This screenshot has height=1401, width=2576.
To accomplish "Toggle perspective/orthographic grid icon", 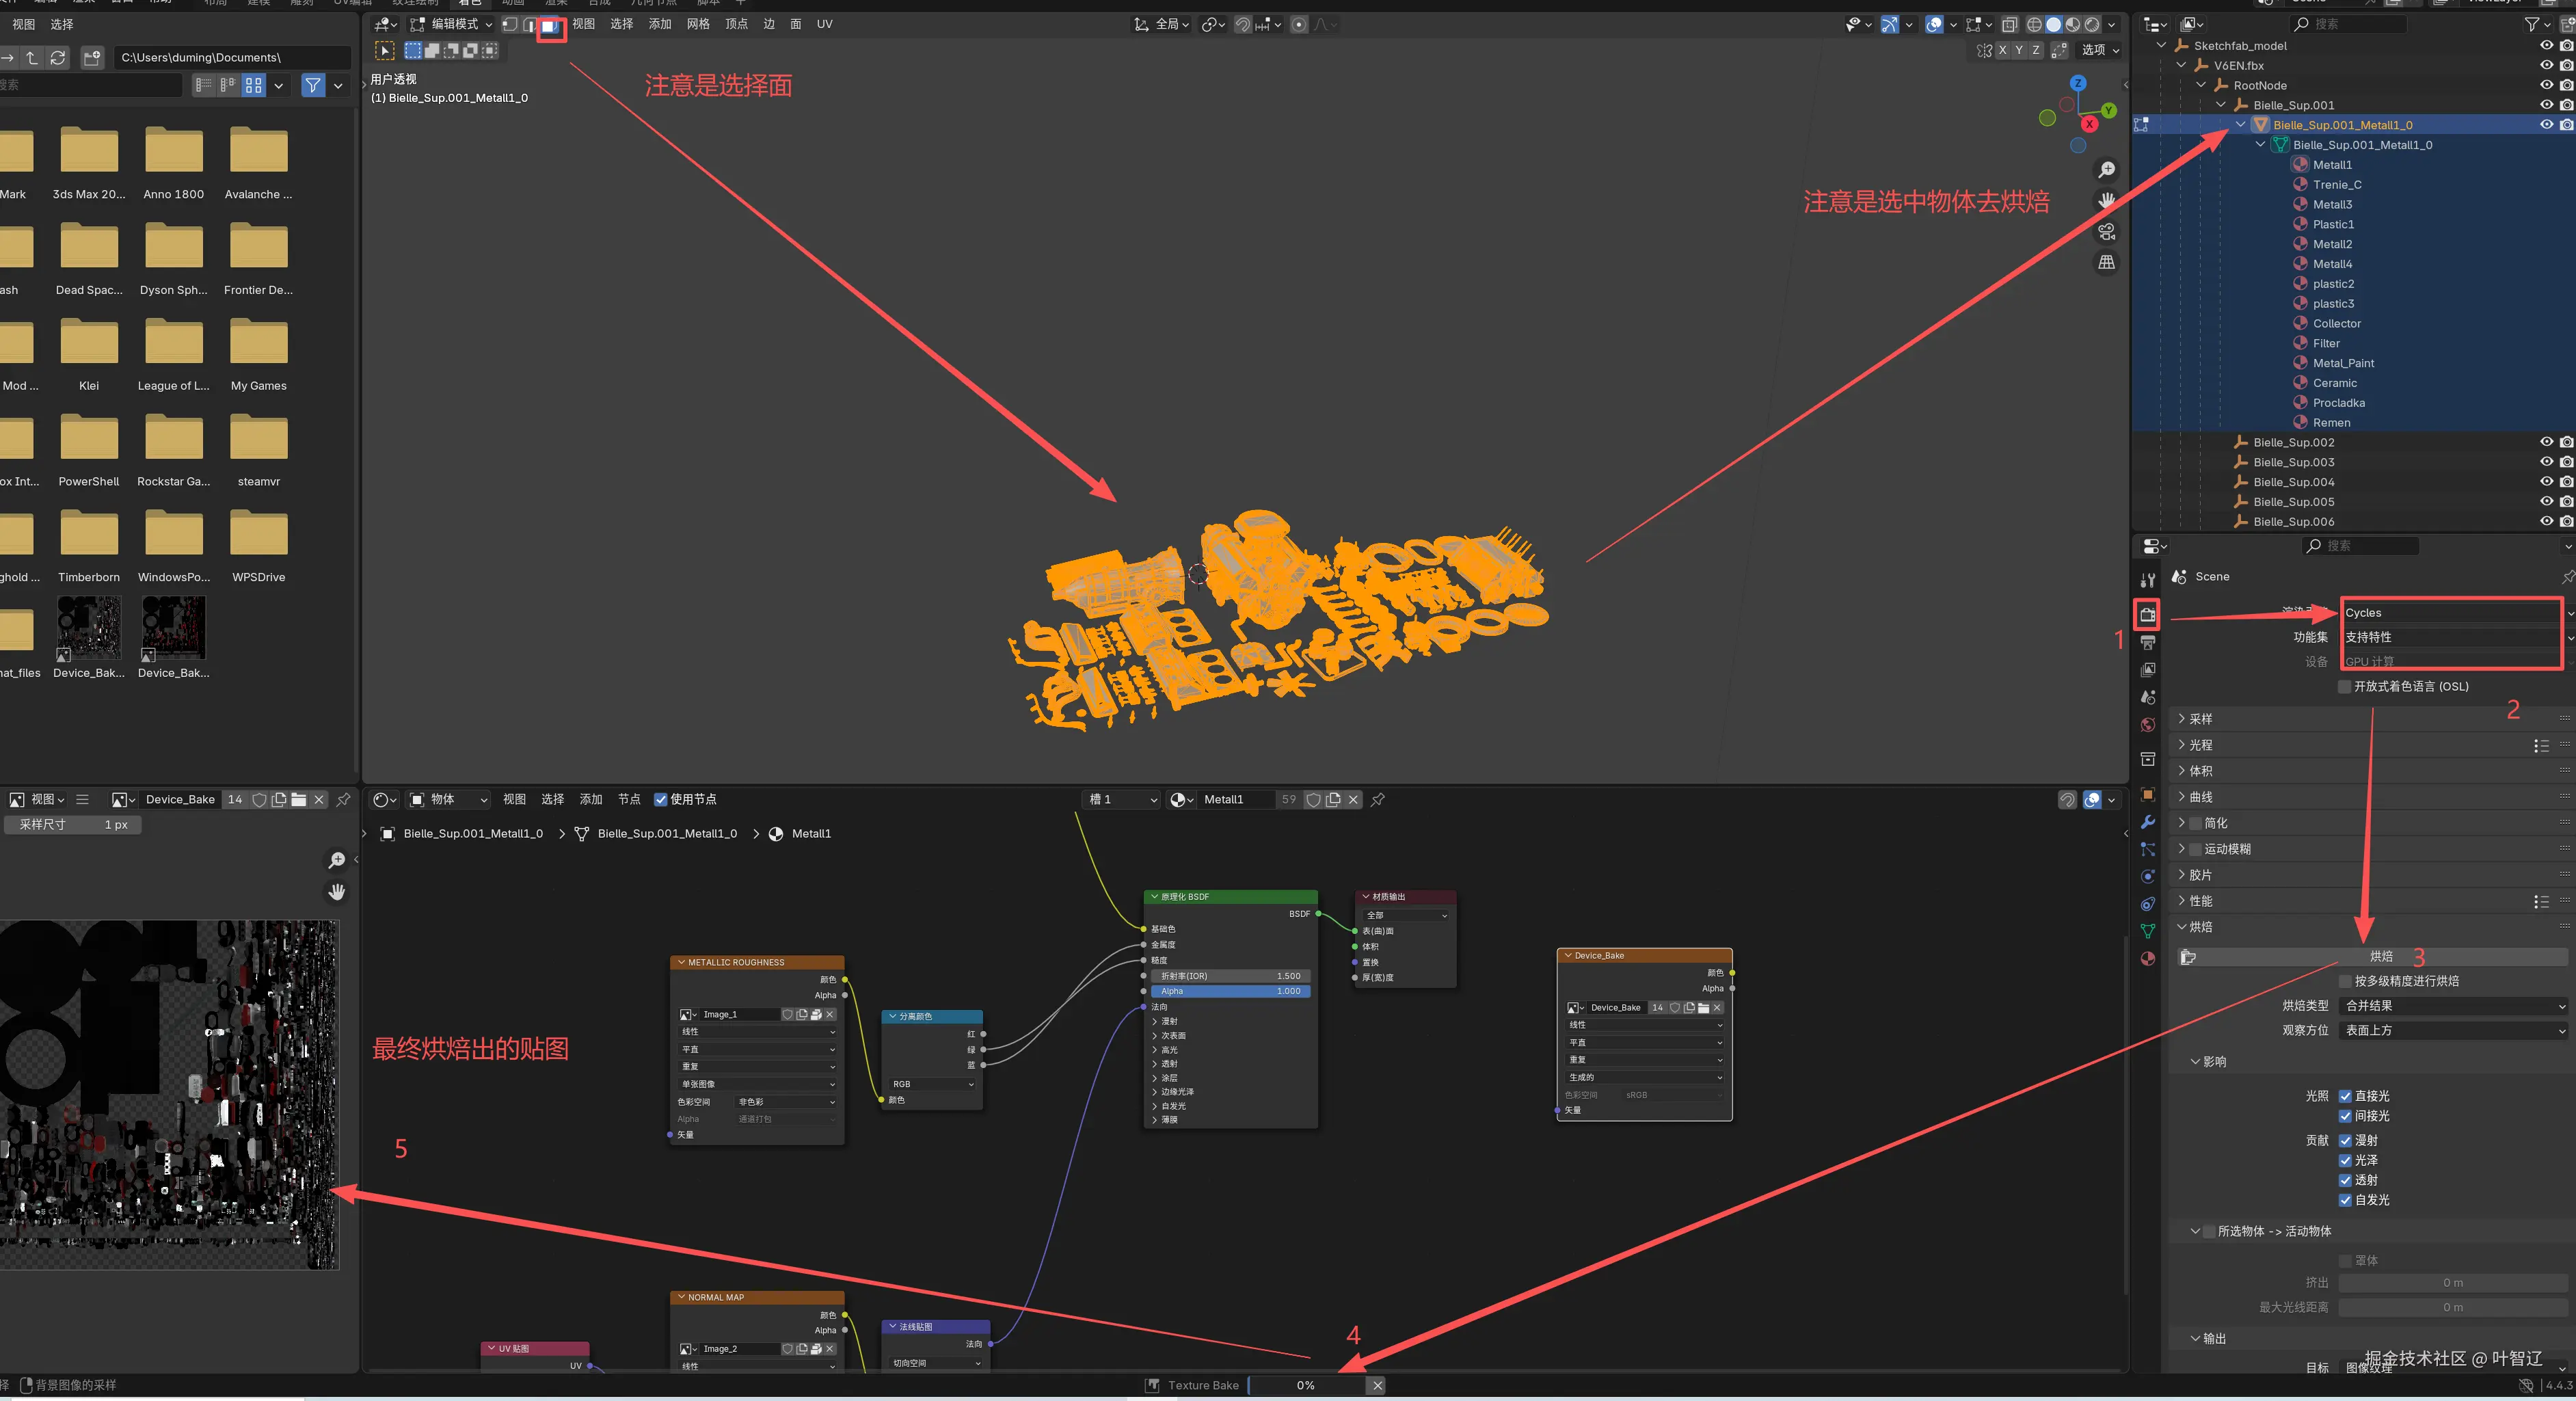I will 2106,263.
